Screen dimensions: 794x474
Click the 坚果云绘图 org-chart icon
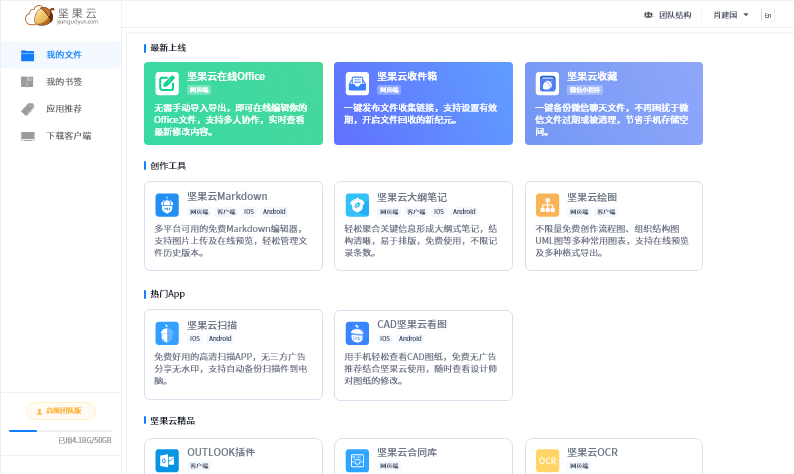tap(547, 205)
